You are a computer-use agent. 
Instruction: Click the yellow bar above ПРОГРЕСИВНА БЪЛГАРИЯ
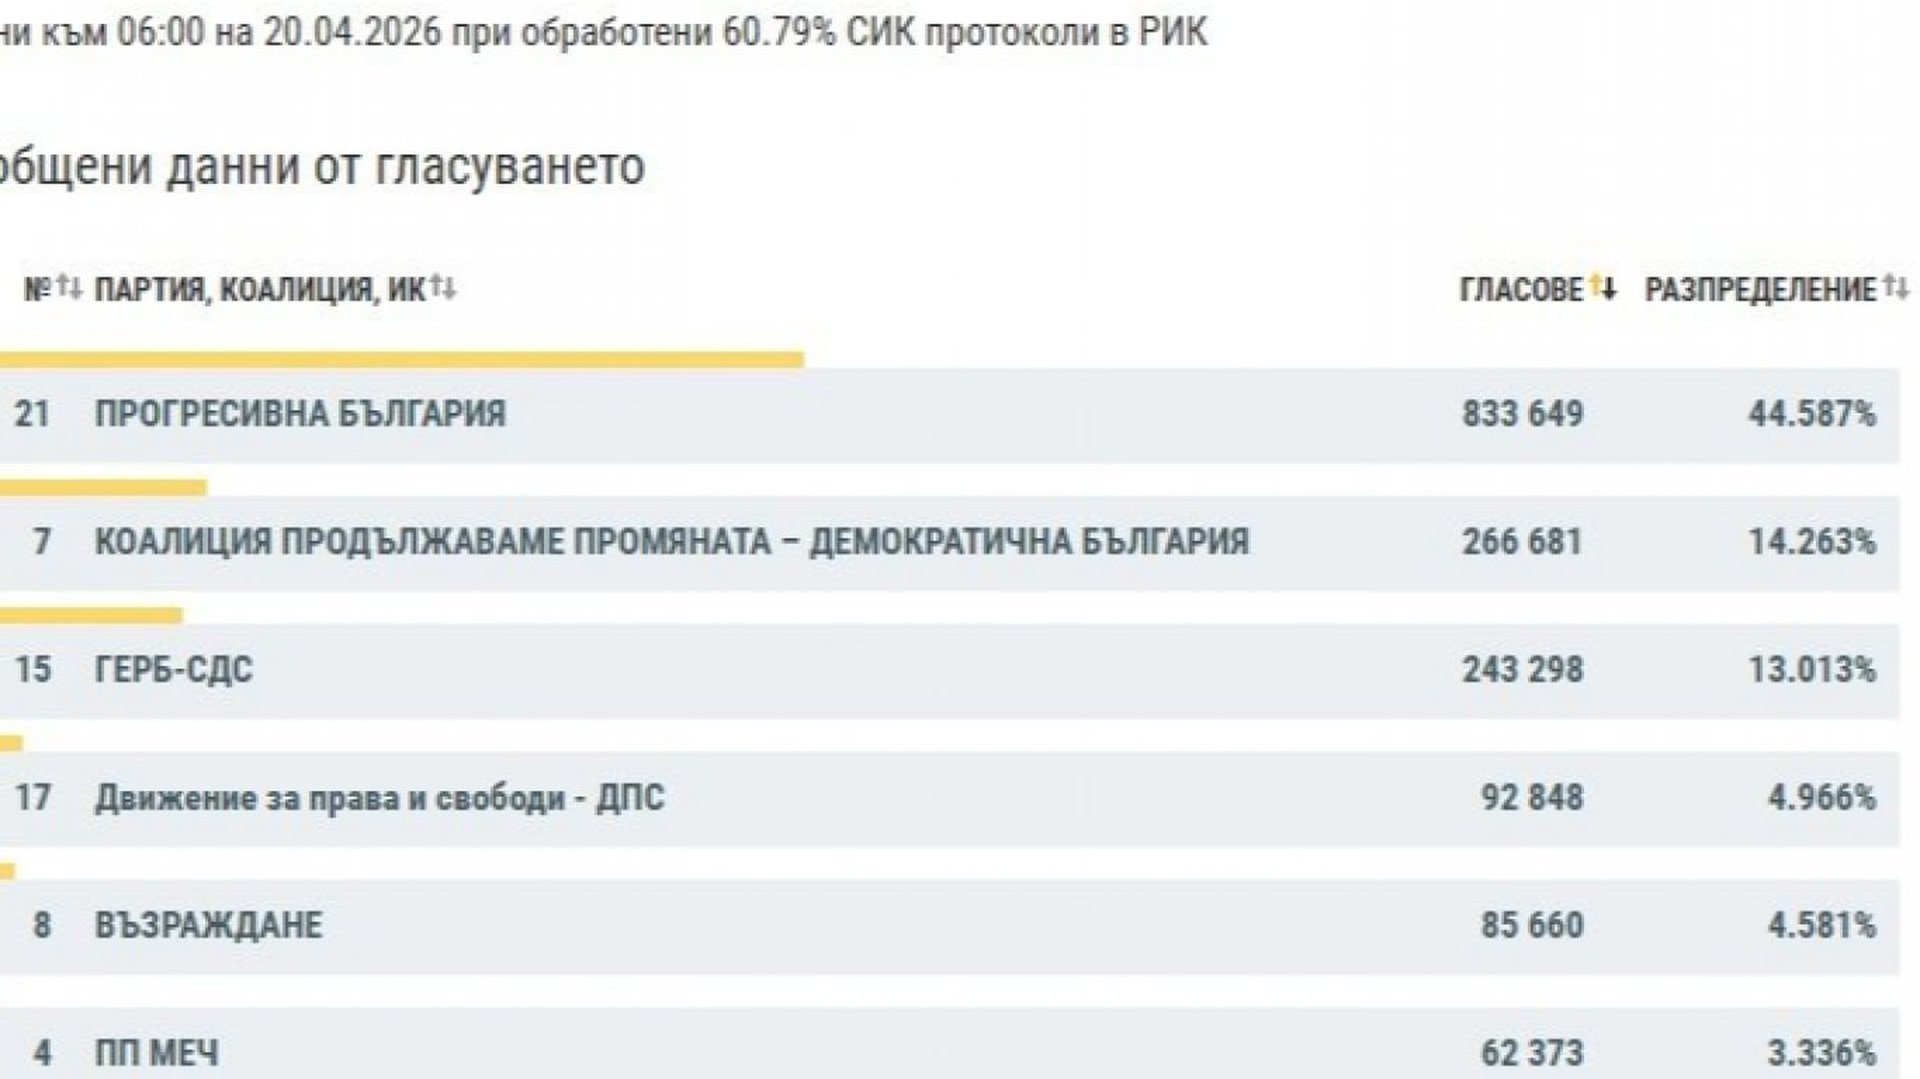[x=400, y=360]
